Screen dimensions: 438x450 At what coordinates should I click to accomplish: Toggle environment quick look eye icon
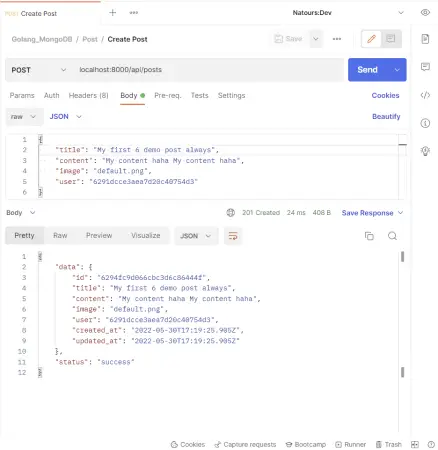(425, 13)
